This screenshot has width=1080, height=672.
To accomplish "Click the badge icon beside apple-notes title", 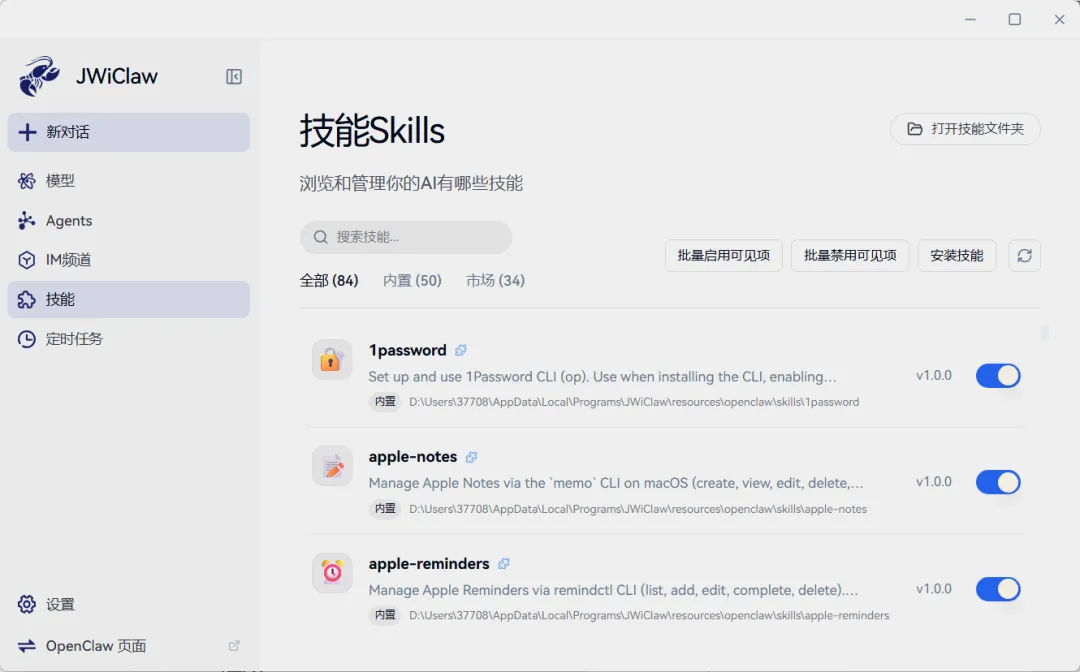I will (472, 457).
